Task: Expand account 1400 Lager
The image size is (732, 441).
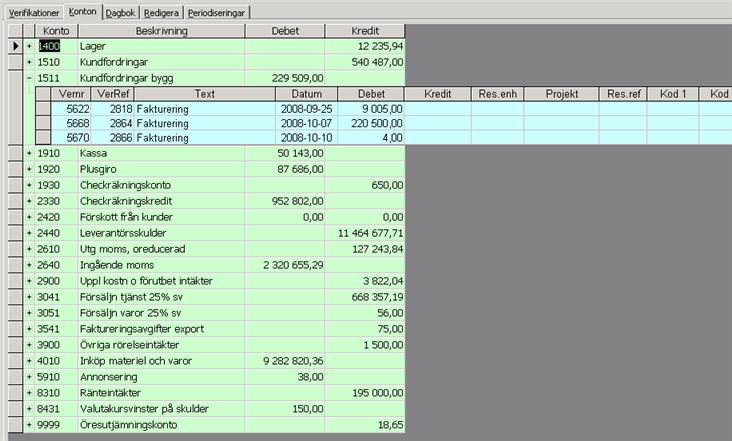Action: point(29,46)
